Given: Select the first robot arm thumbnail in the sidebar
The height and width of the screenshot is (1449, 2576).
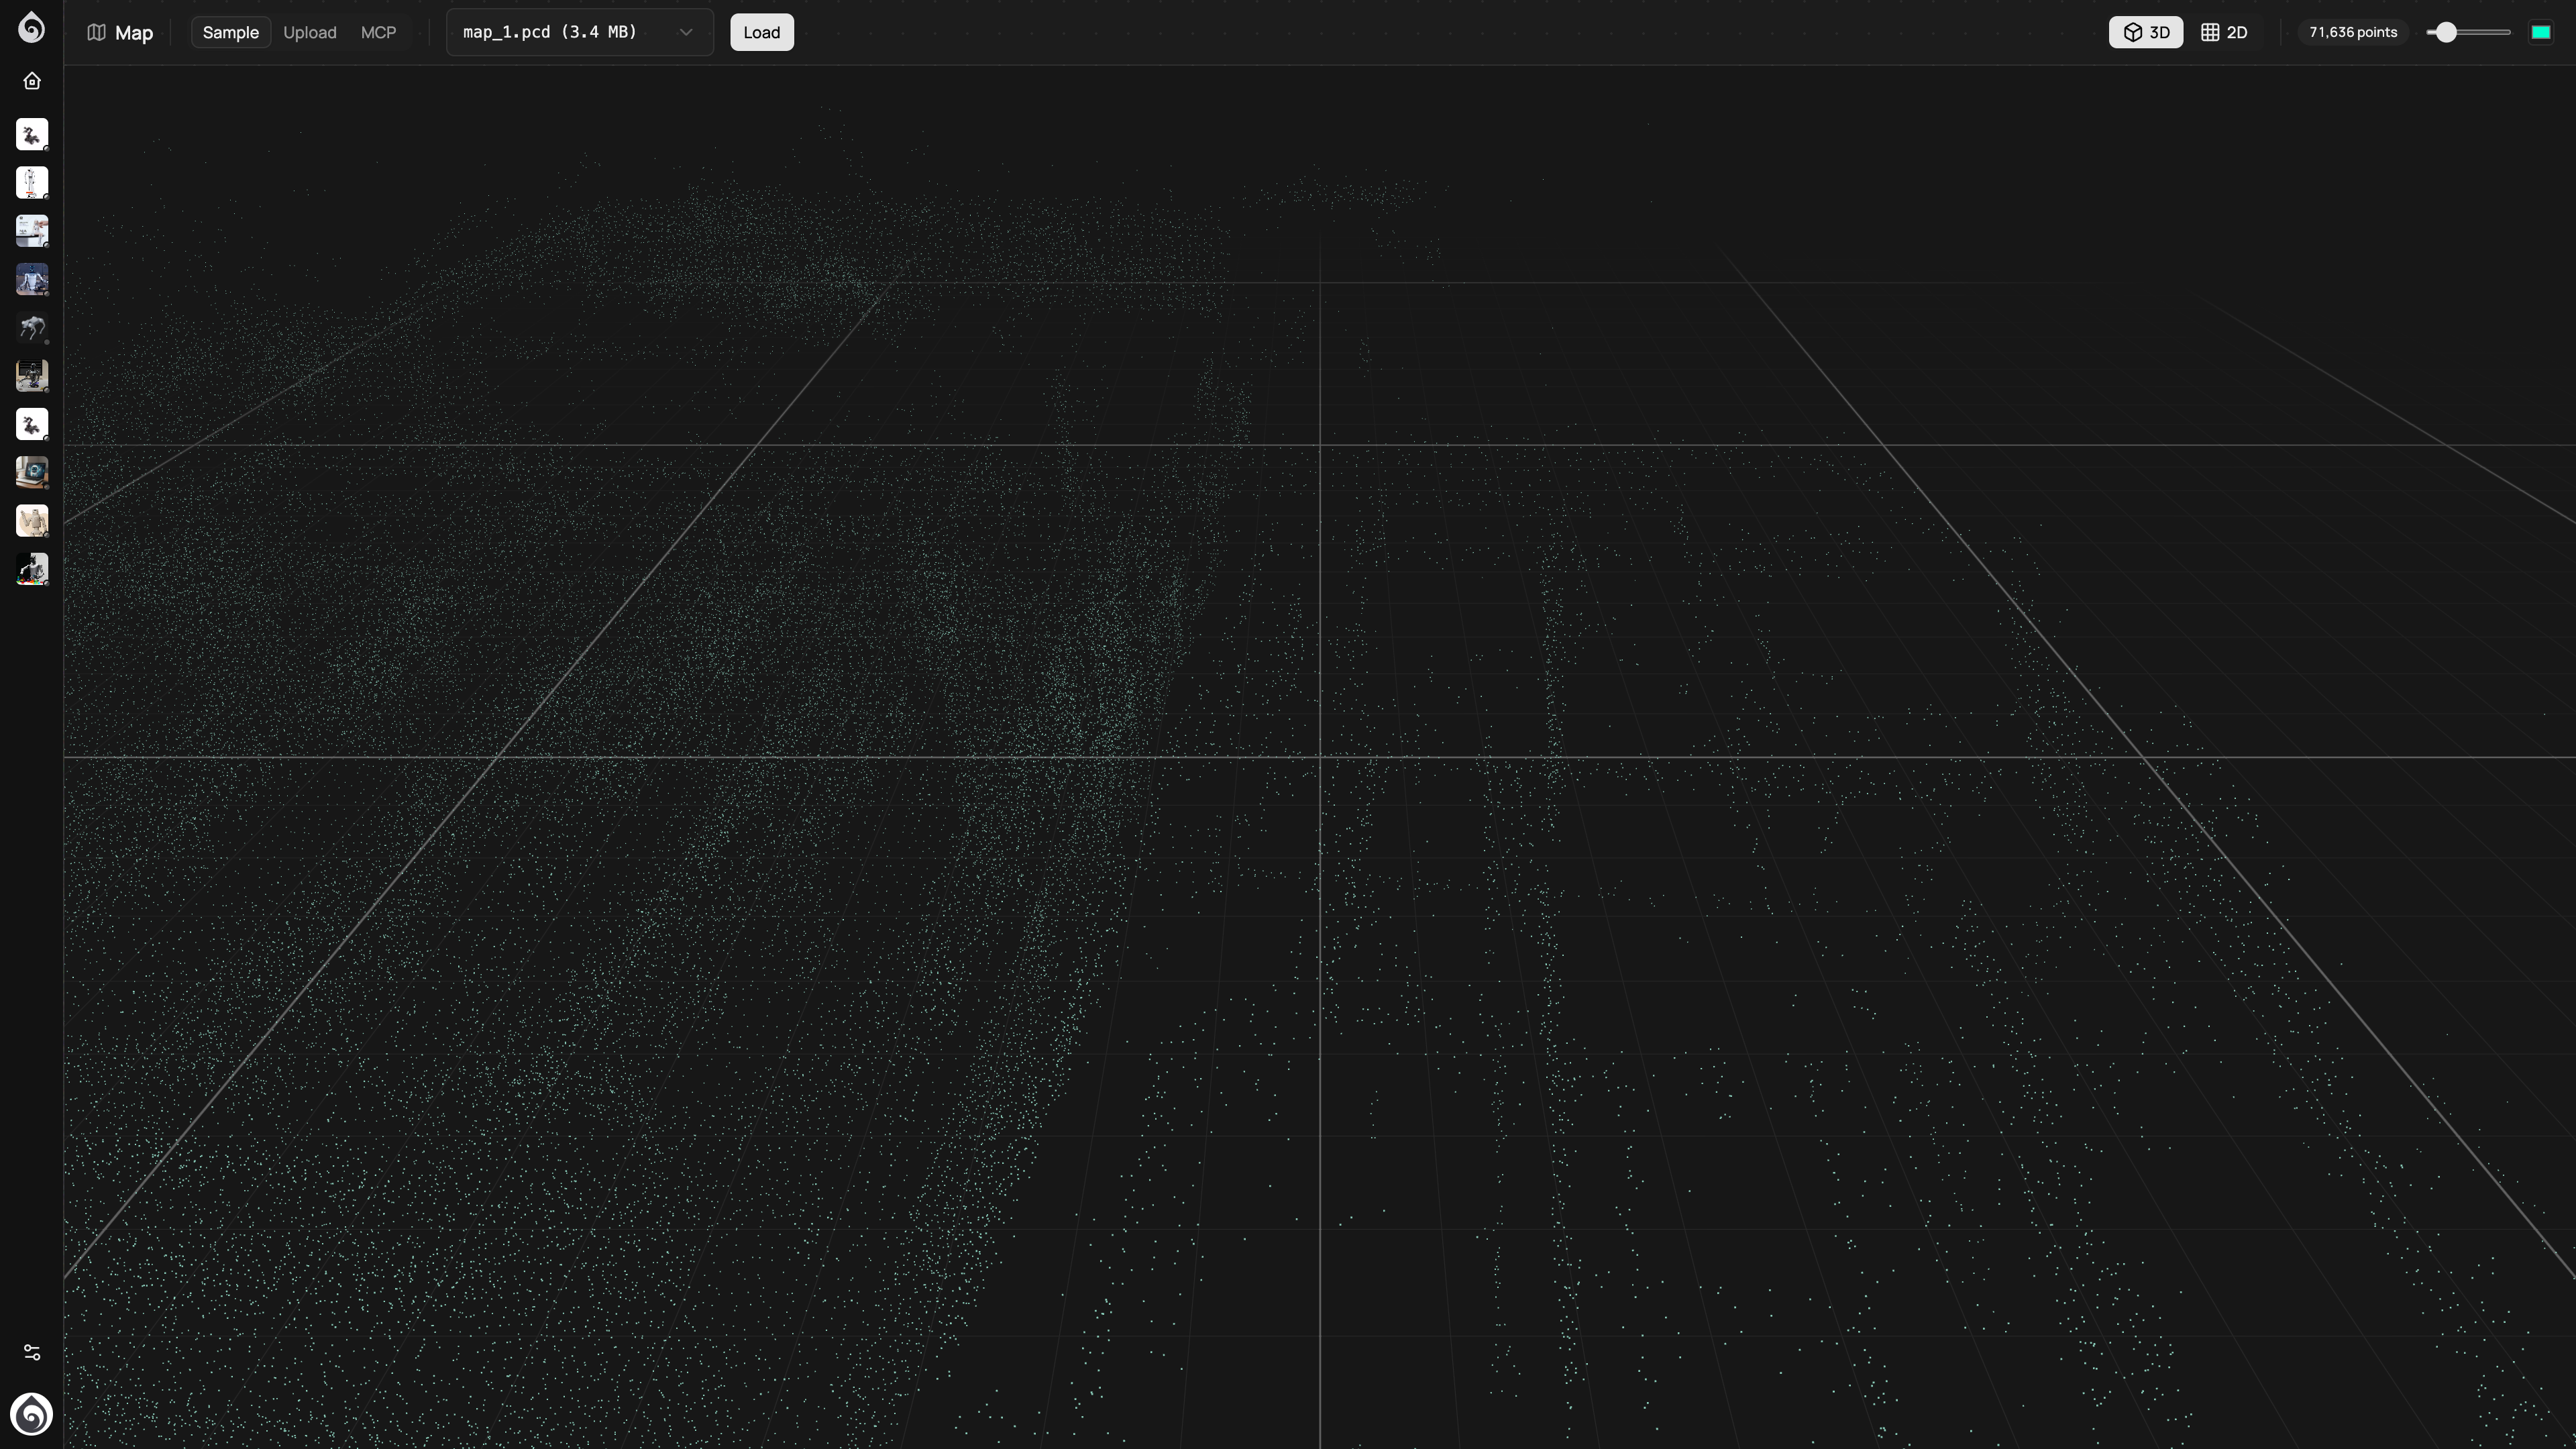Looking at the screenshot, I should [32, 134].
